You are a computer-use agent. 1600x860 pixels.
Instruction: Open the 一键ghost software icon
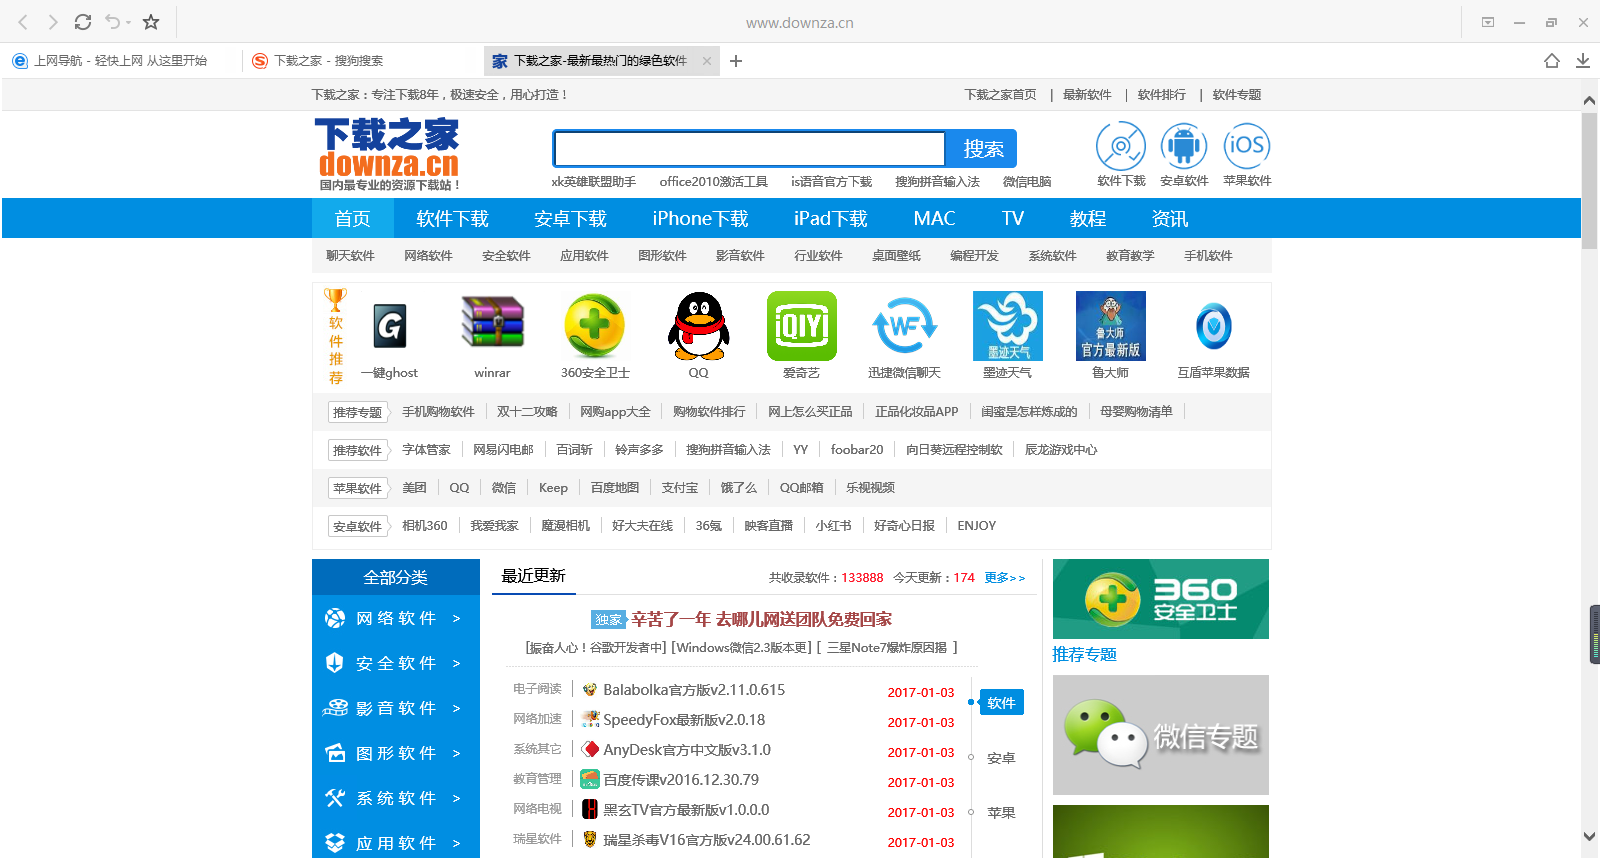coord(390,326)
